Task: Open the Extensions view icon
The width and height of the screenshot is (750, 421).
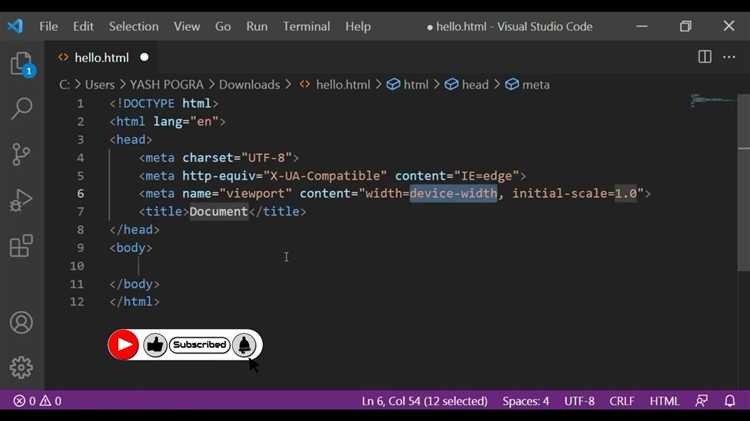Action: coord(21,245)
